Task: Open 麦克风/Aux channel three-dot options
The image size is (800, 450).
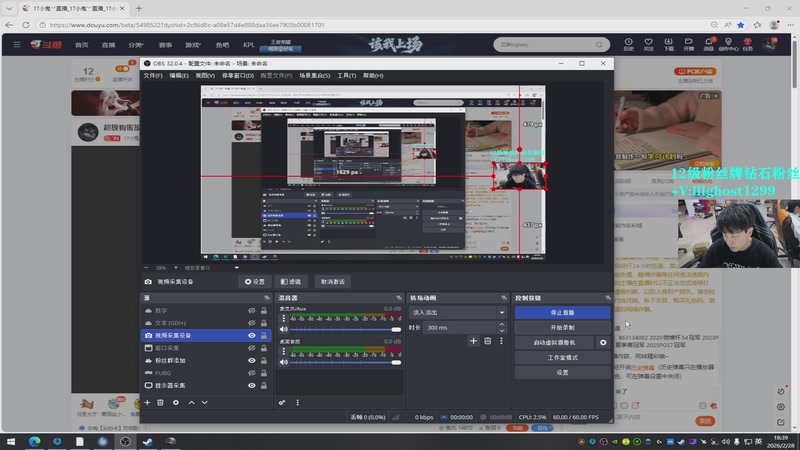Action: 284,318
